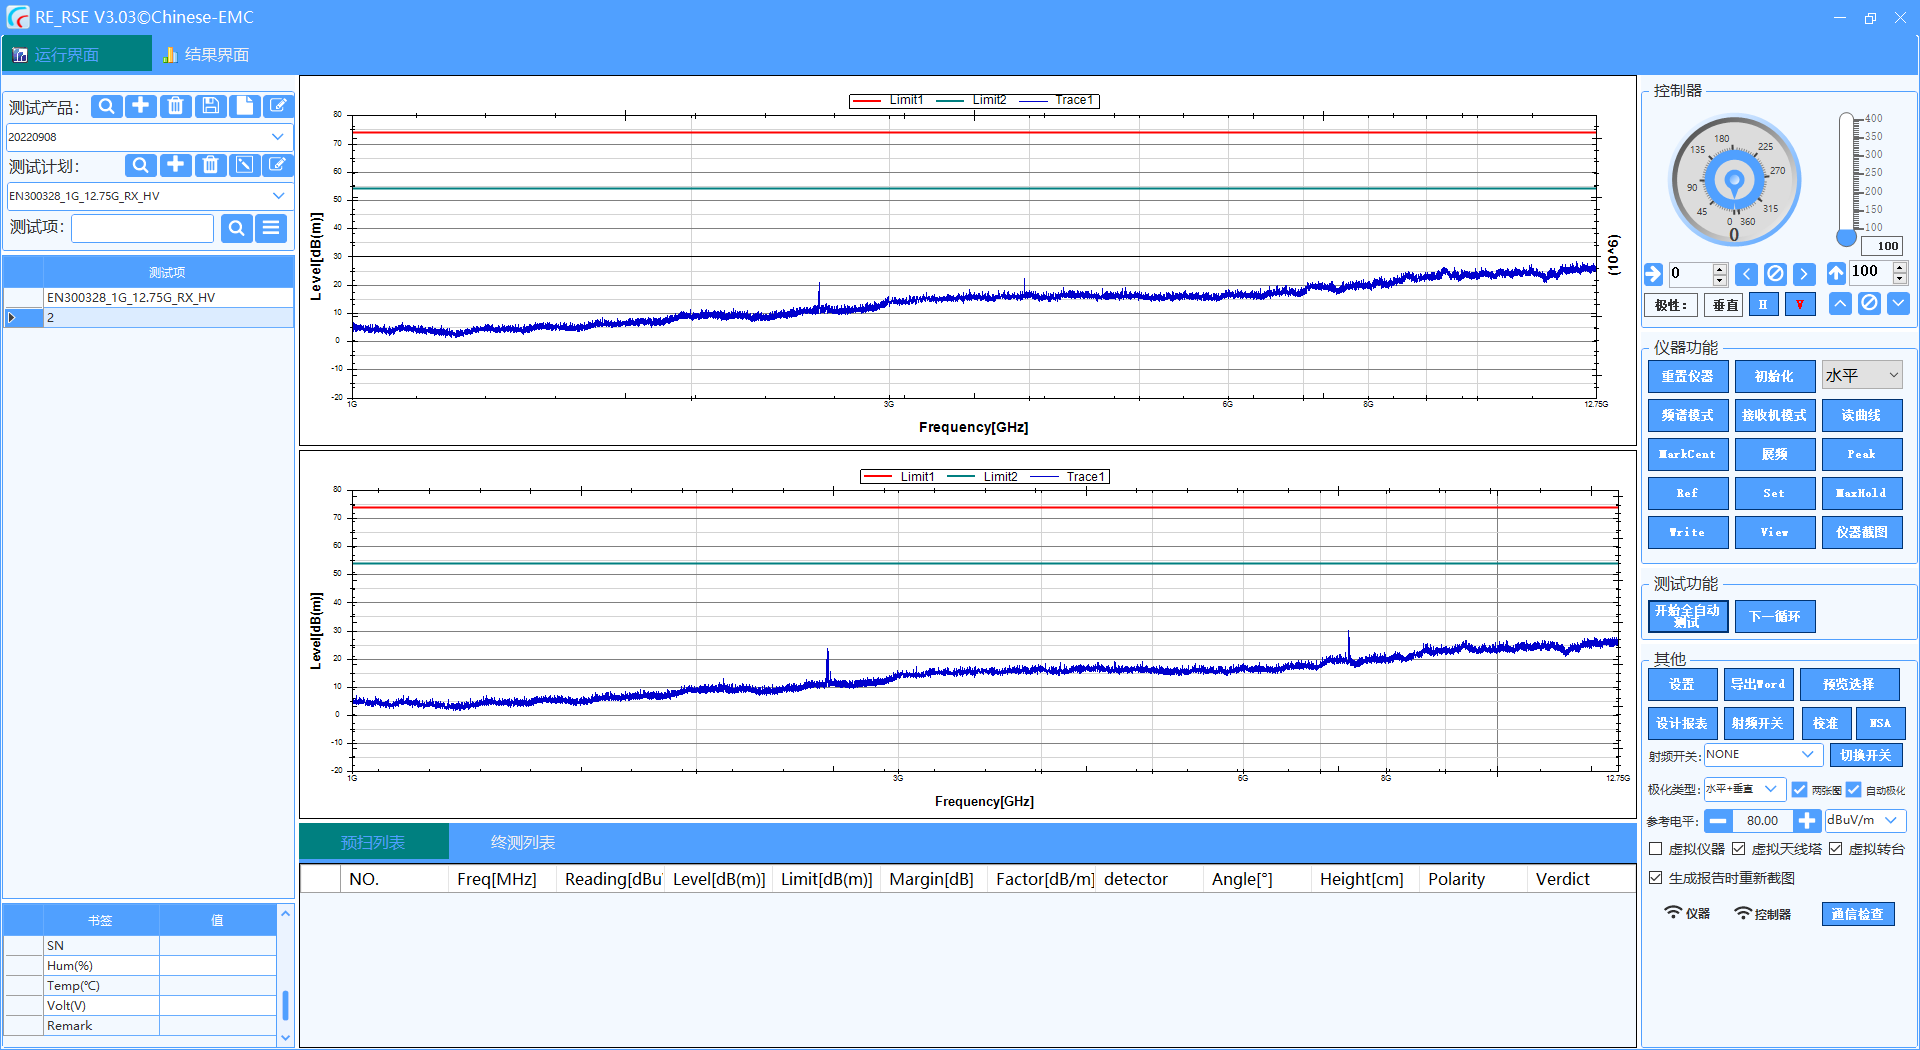Increase the reference level with the plus button

tap(1806, 821)
